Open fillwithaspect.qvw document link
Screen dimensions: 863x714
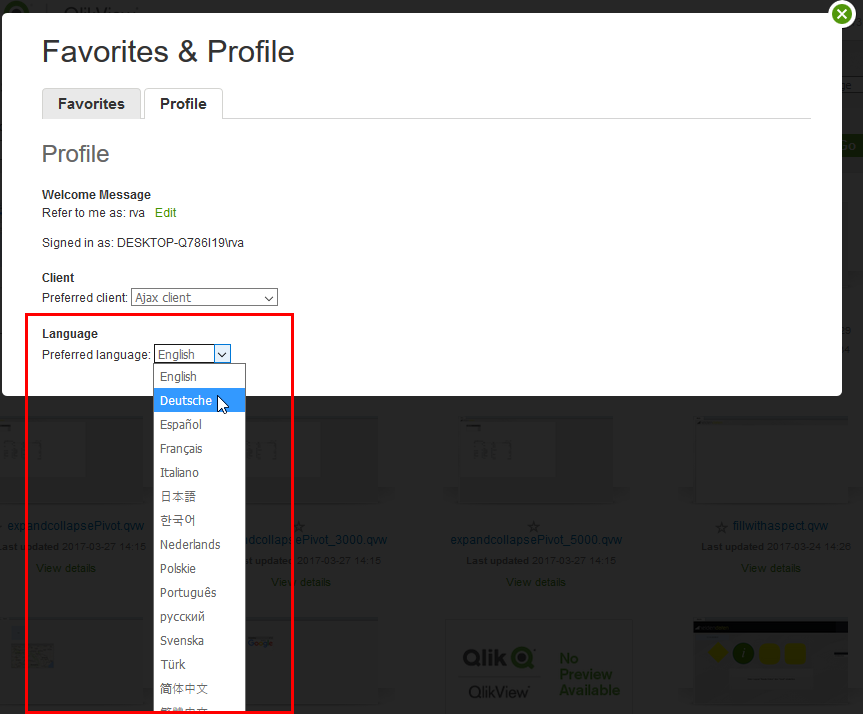pyautogui.click(x=780, y=526)
